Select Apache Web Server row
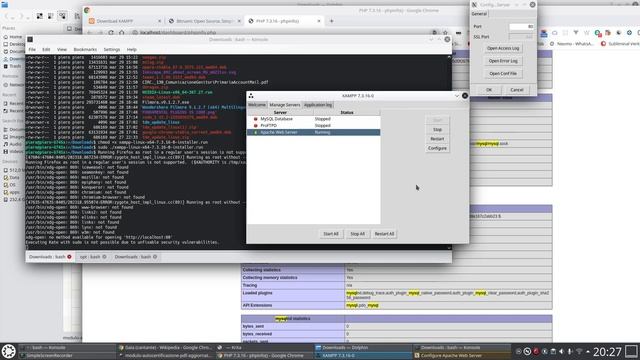Screen dimensions: 640x360 pos(313,132)
